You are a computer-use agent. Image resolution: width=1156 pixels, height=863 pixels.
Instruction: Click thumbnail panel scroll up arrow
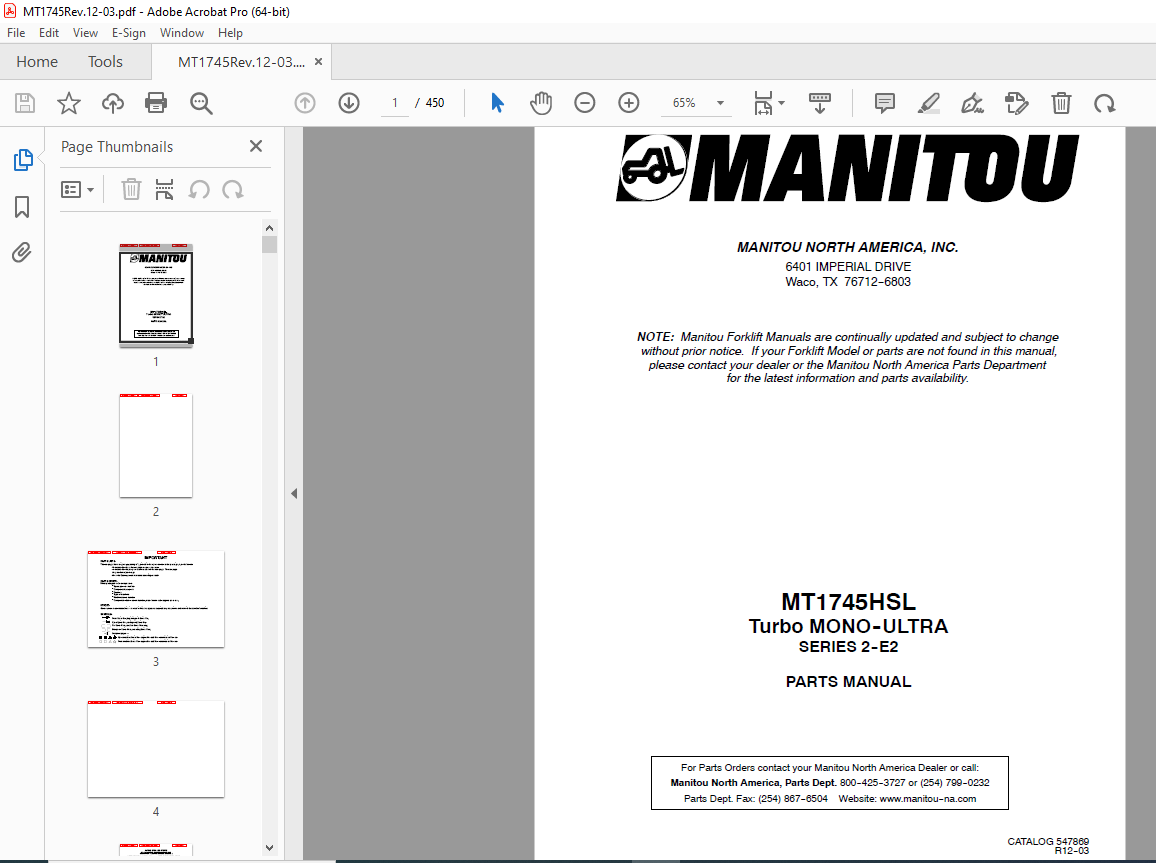[269, 228]
